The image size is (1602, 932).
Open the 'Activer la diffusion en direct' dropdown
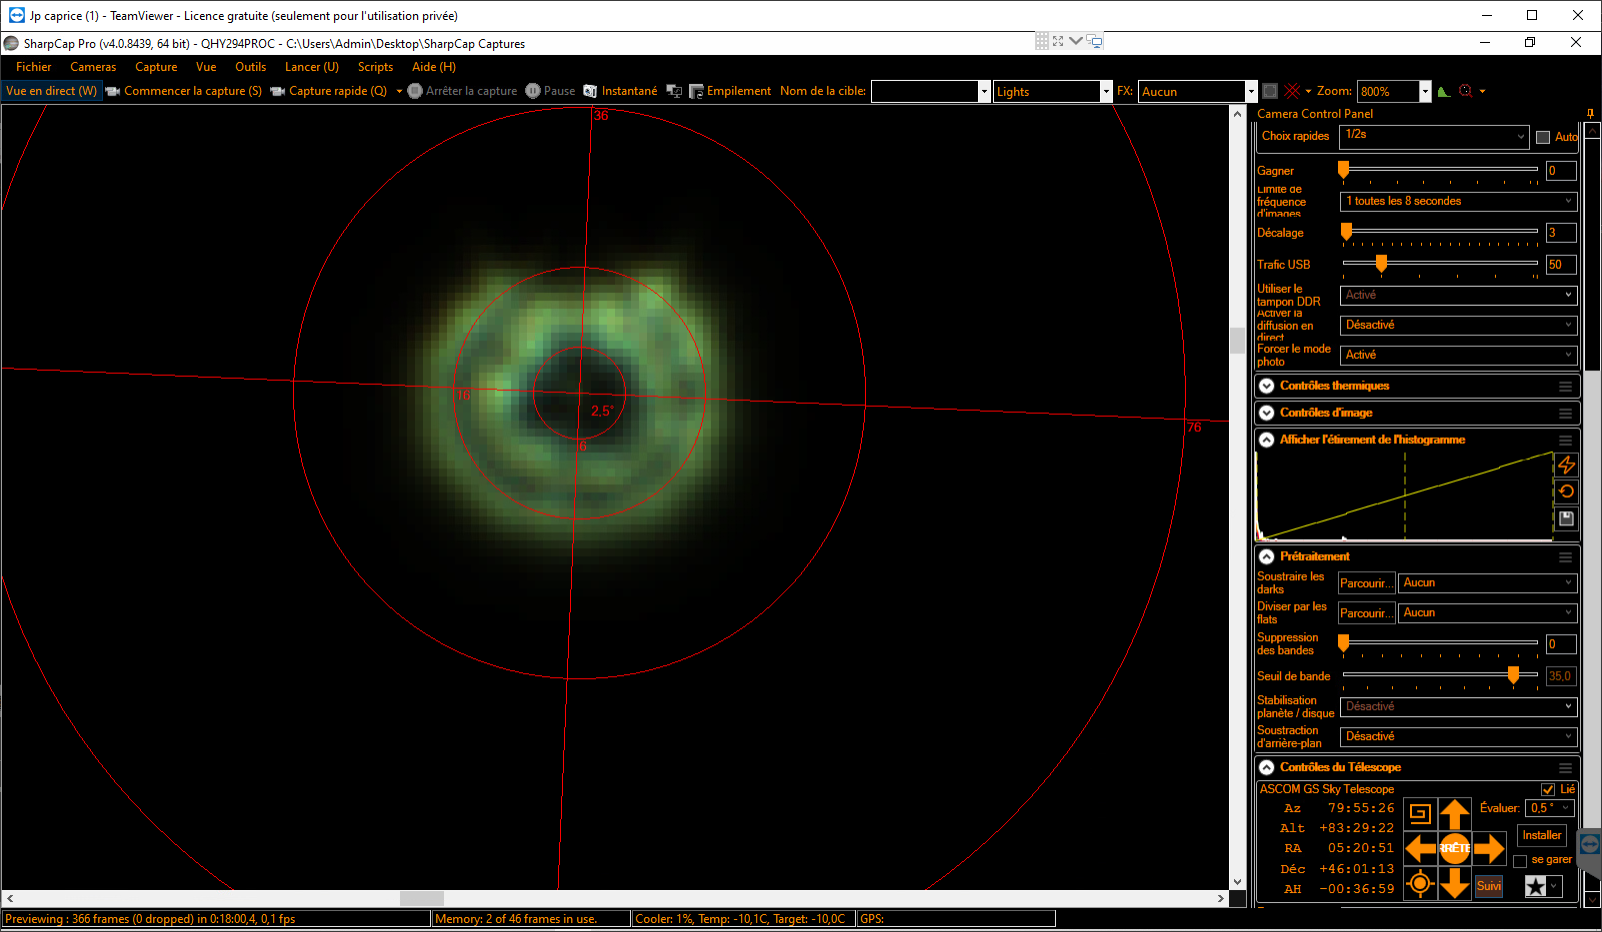click(1459, 325)
